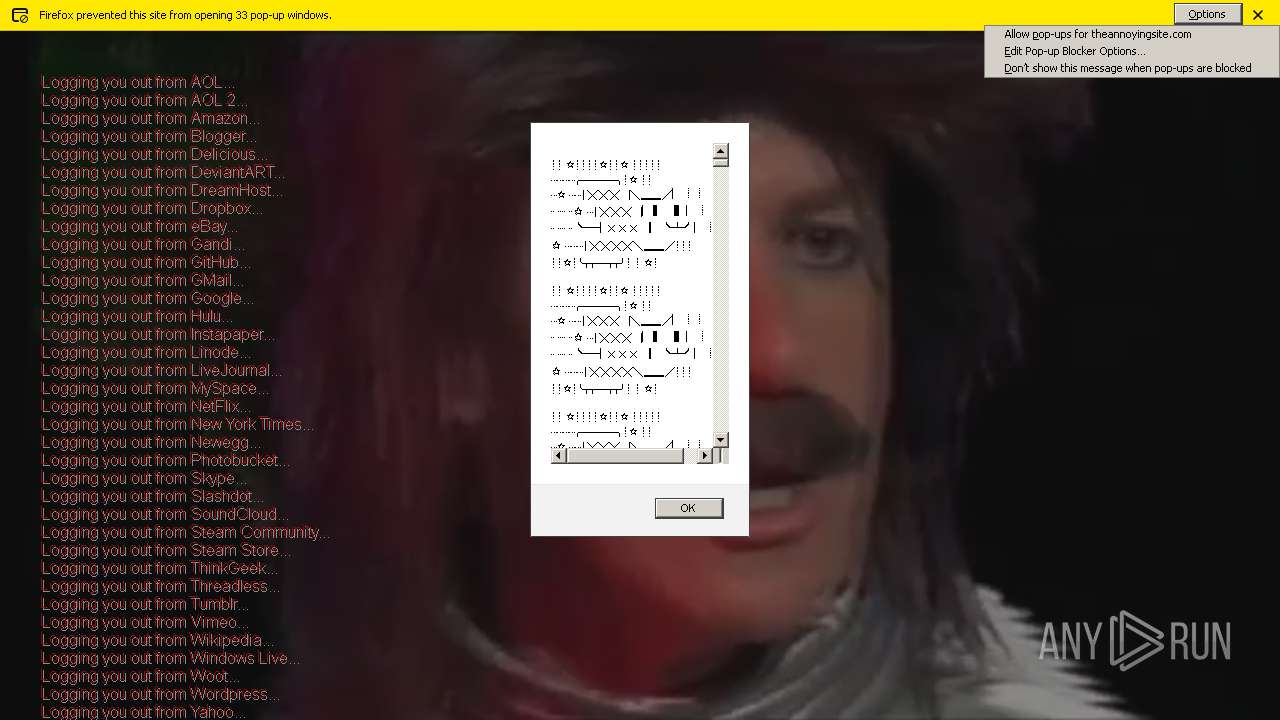The height and width of the screenshot is (720, 1280).
Task: Click 'Logging you out from Woot...' text
Action: [140, 676]
